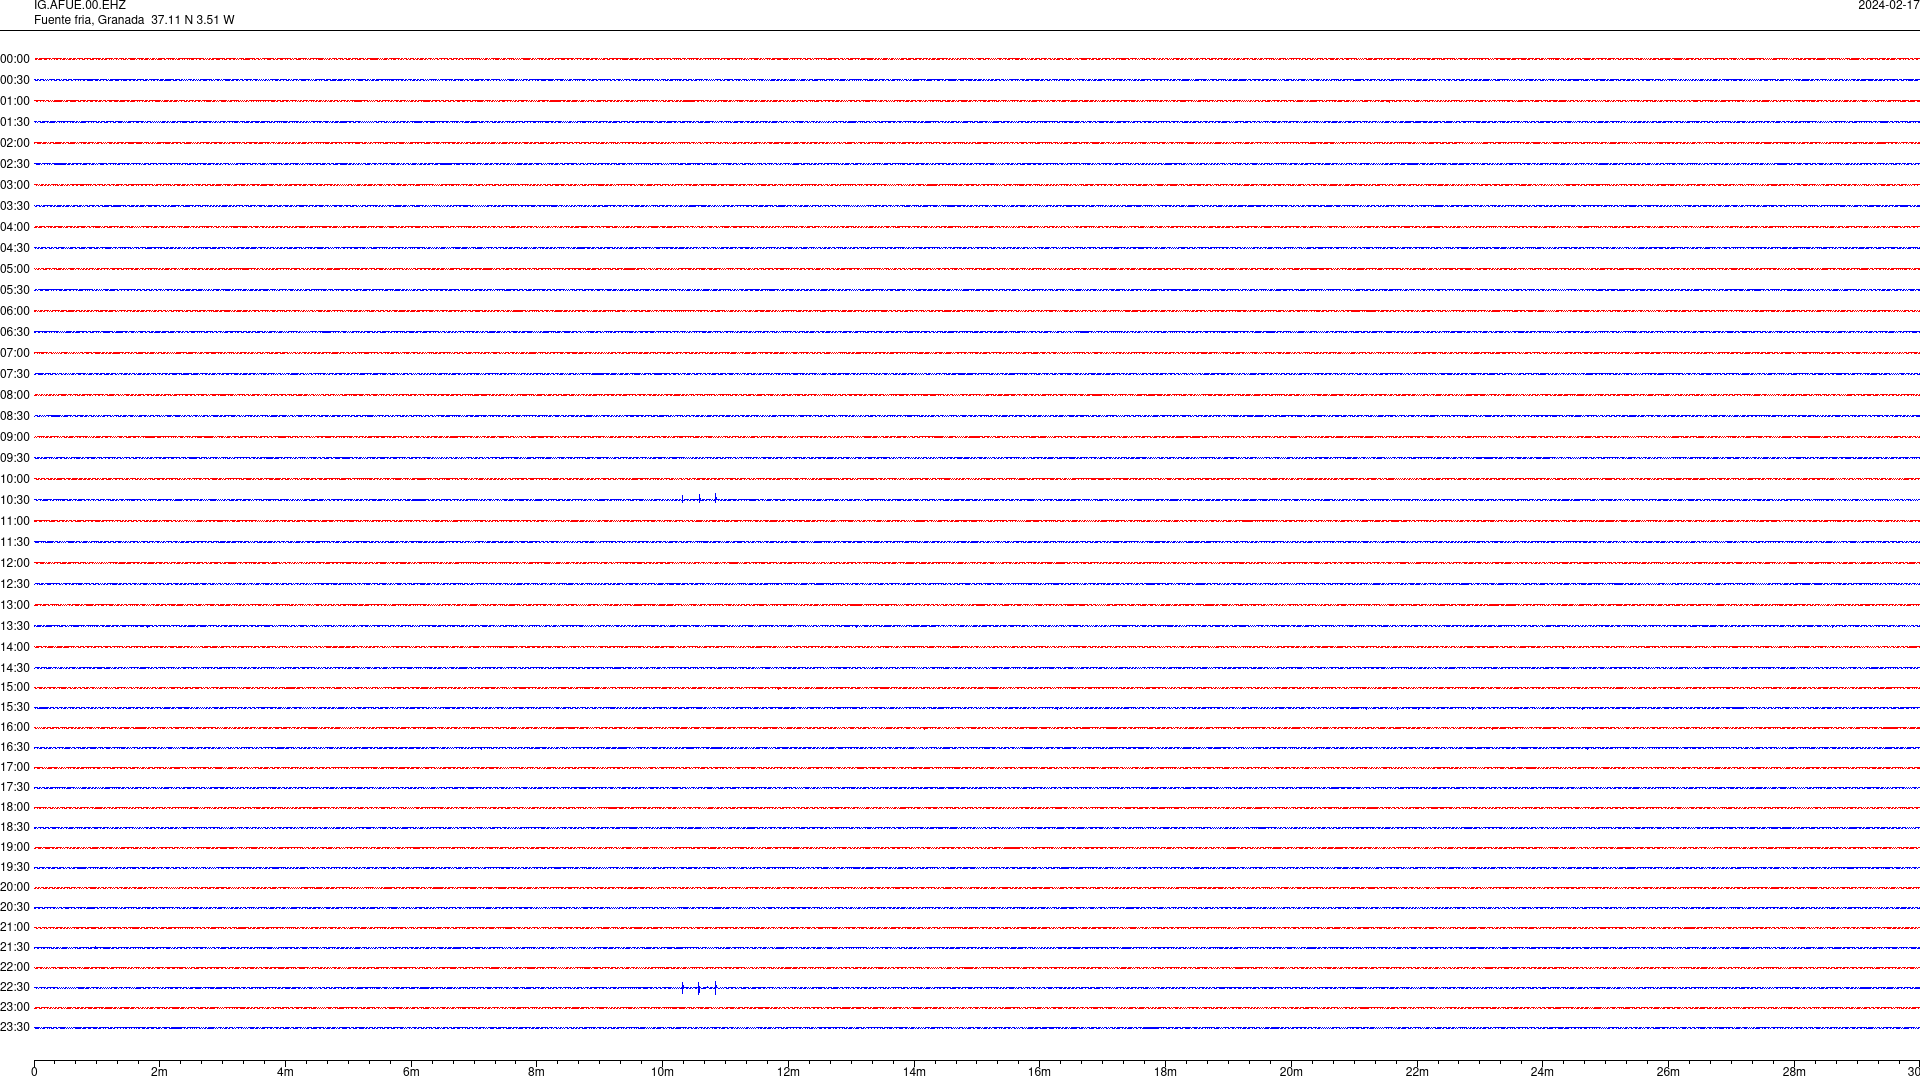This screenshot has height=1080, width=1920.
Task: Select the 06:30 trace time label
Action: [15, 332]
